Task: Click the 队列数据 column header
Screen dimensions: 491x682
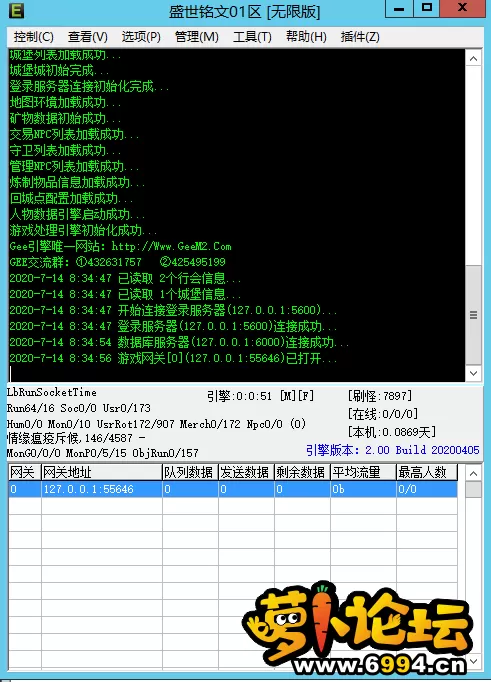Action: (190, 472)
